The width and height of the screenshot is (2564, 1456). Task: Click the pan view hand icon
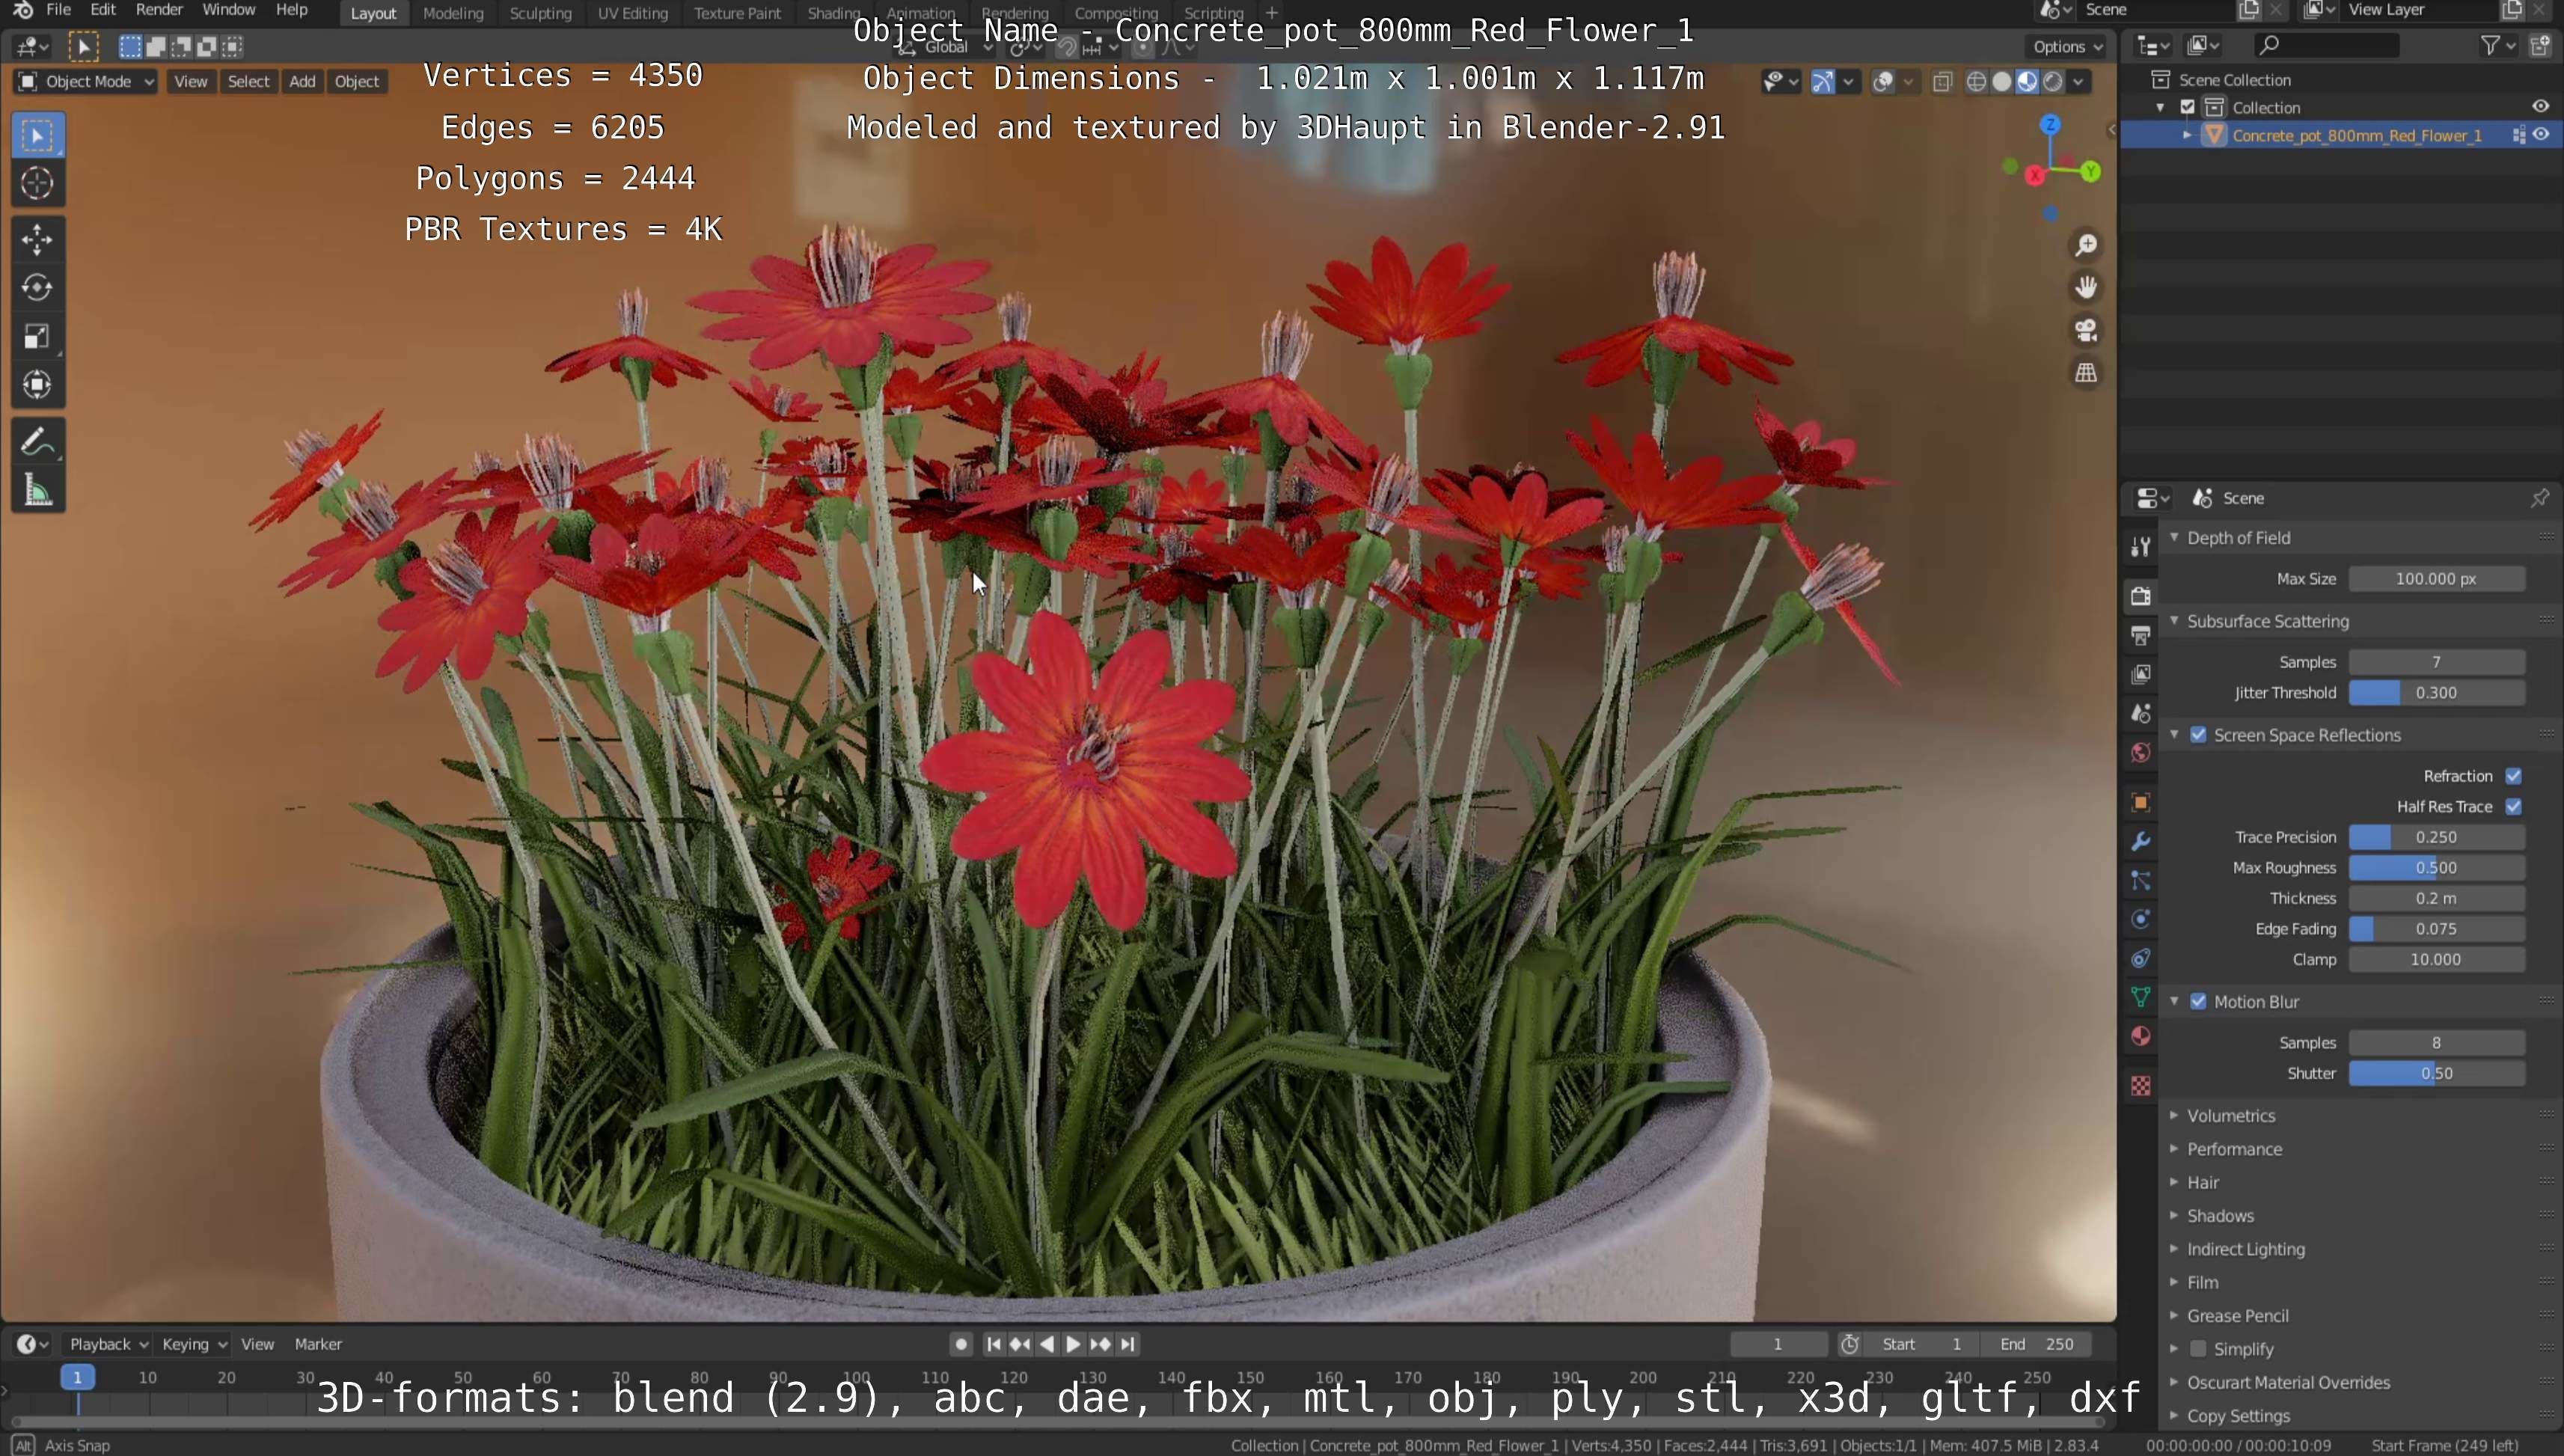[x=2086, y=287]
